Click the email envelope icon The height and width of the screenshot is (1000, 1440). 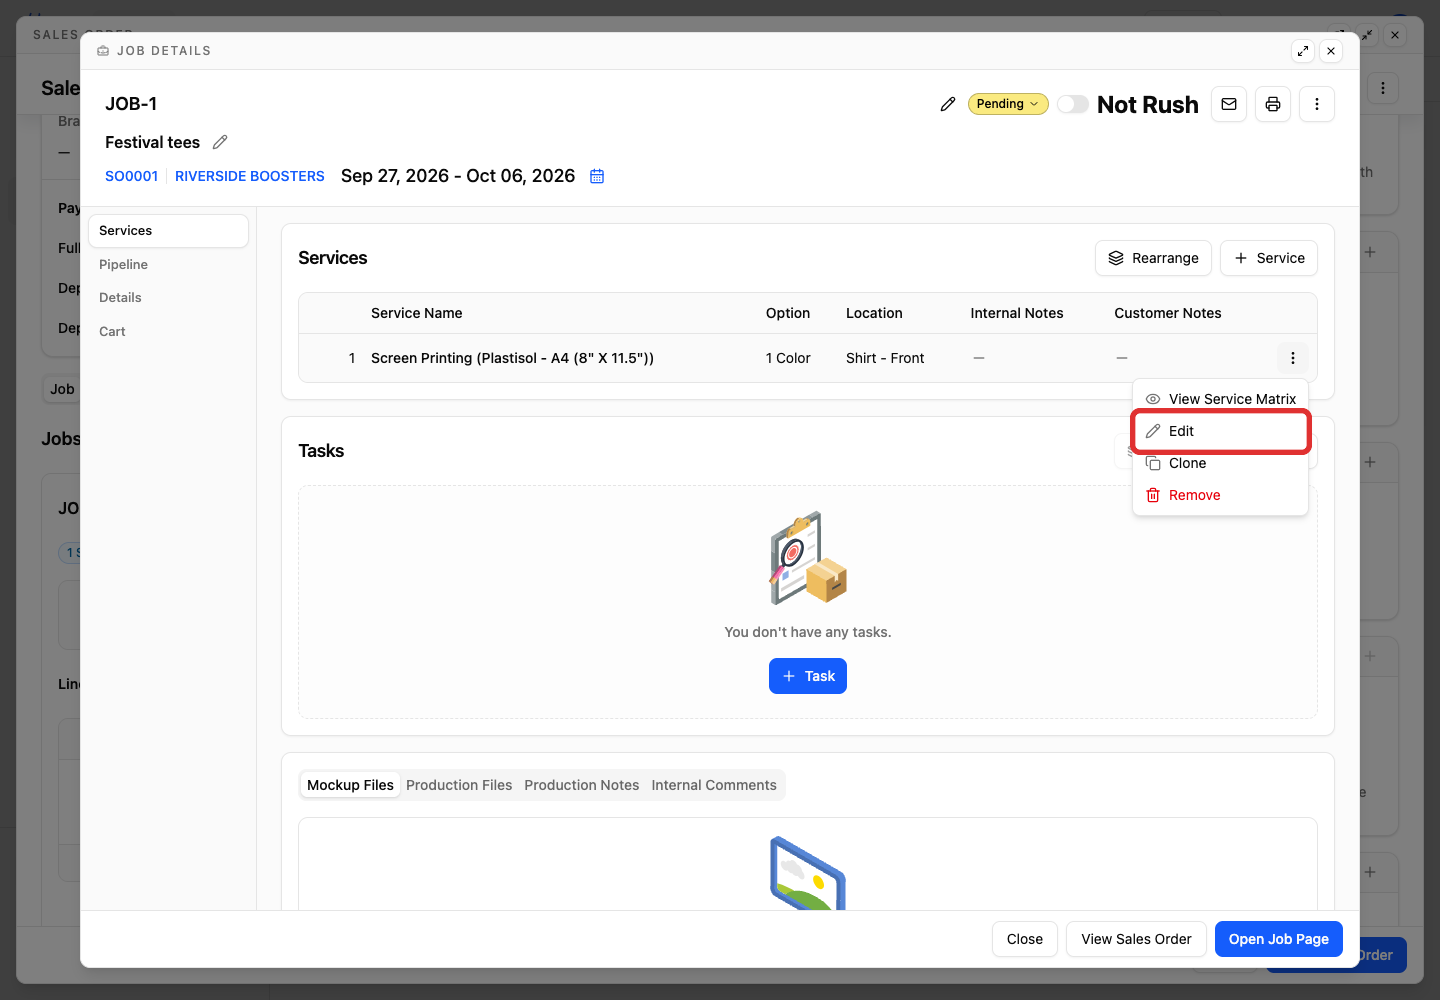(x=1229, y=104)
